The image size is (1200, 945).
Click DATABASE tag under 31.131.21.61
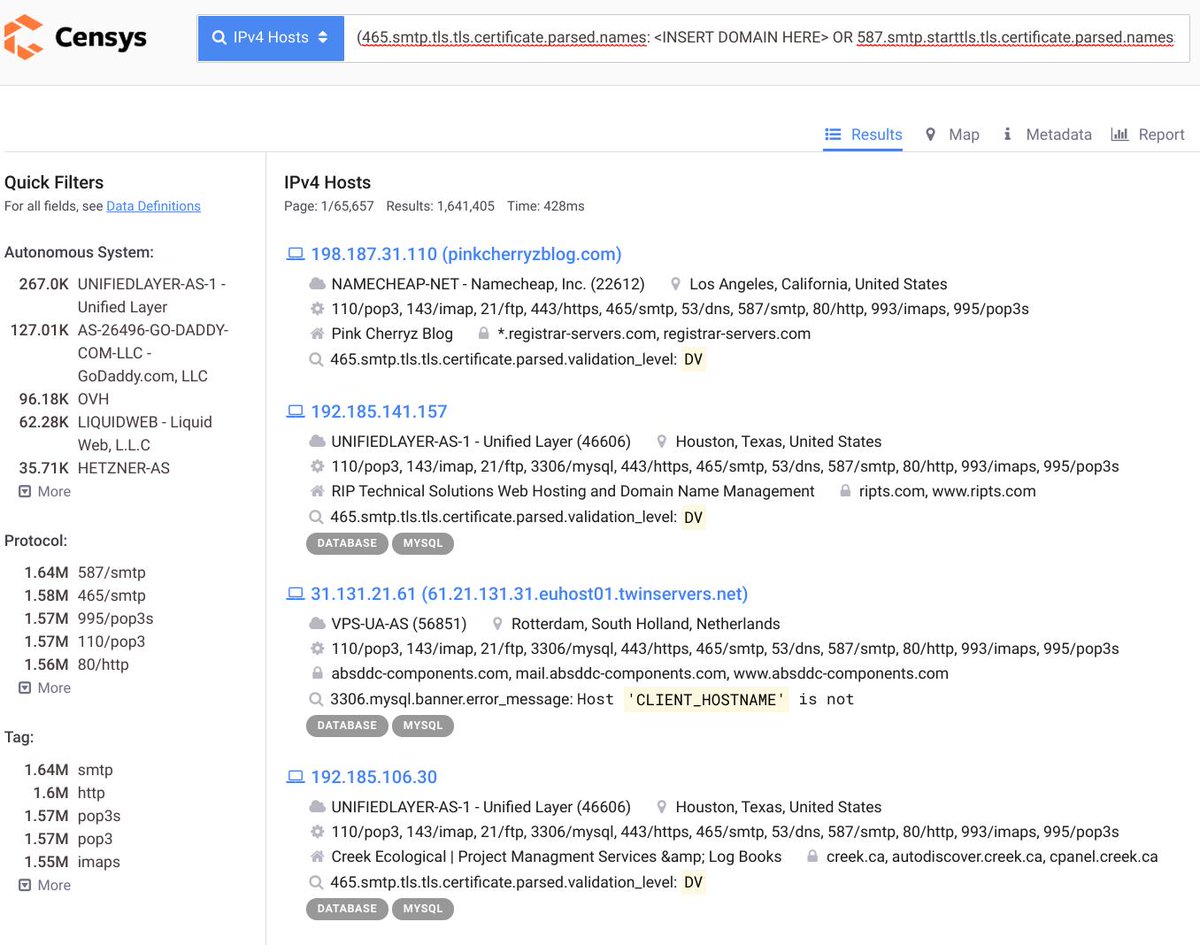(346, 726)
